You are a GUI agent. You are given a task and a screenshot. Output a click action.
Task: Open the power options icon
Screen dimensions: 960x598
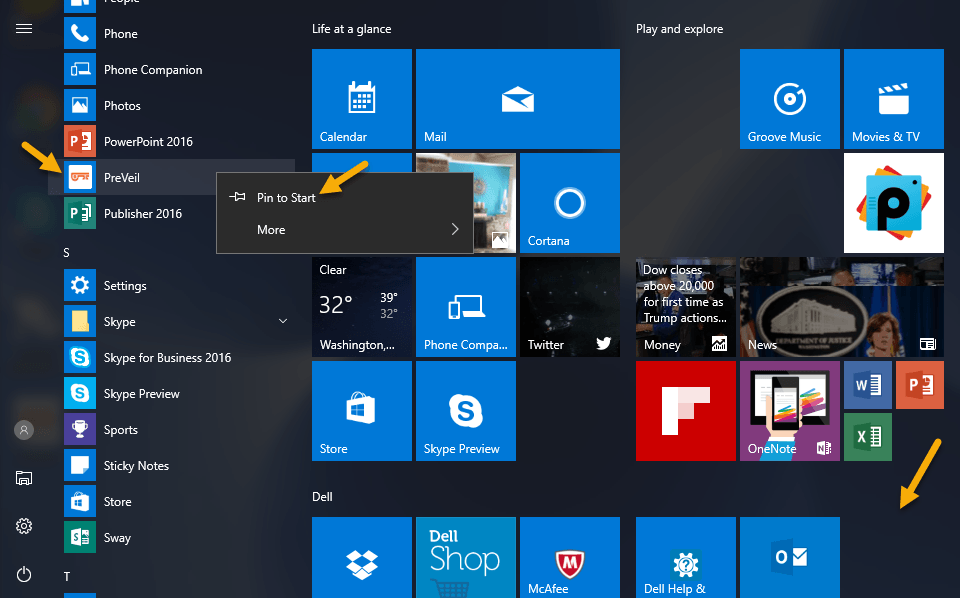click(x=23, y=574)
